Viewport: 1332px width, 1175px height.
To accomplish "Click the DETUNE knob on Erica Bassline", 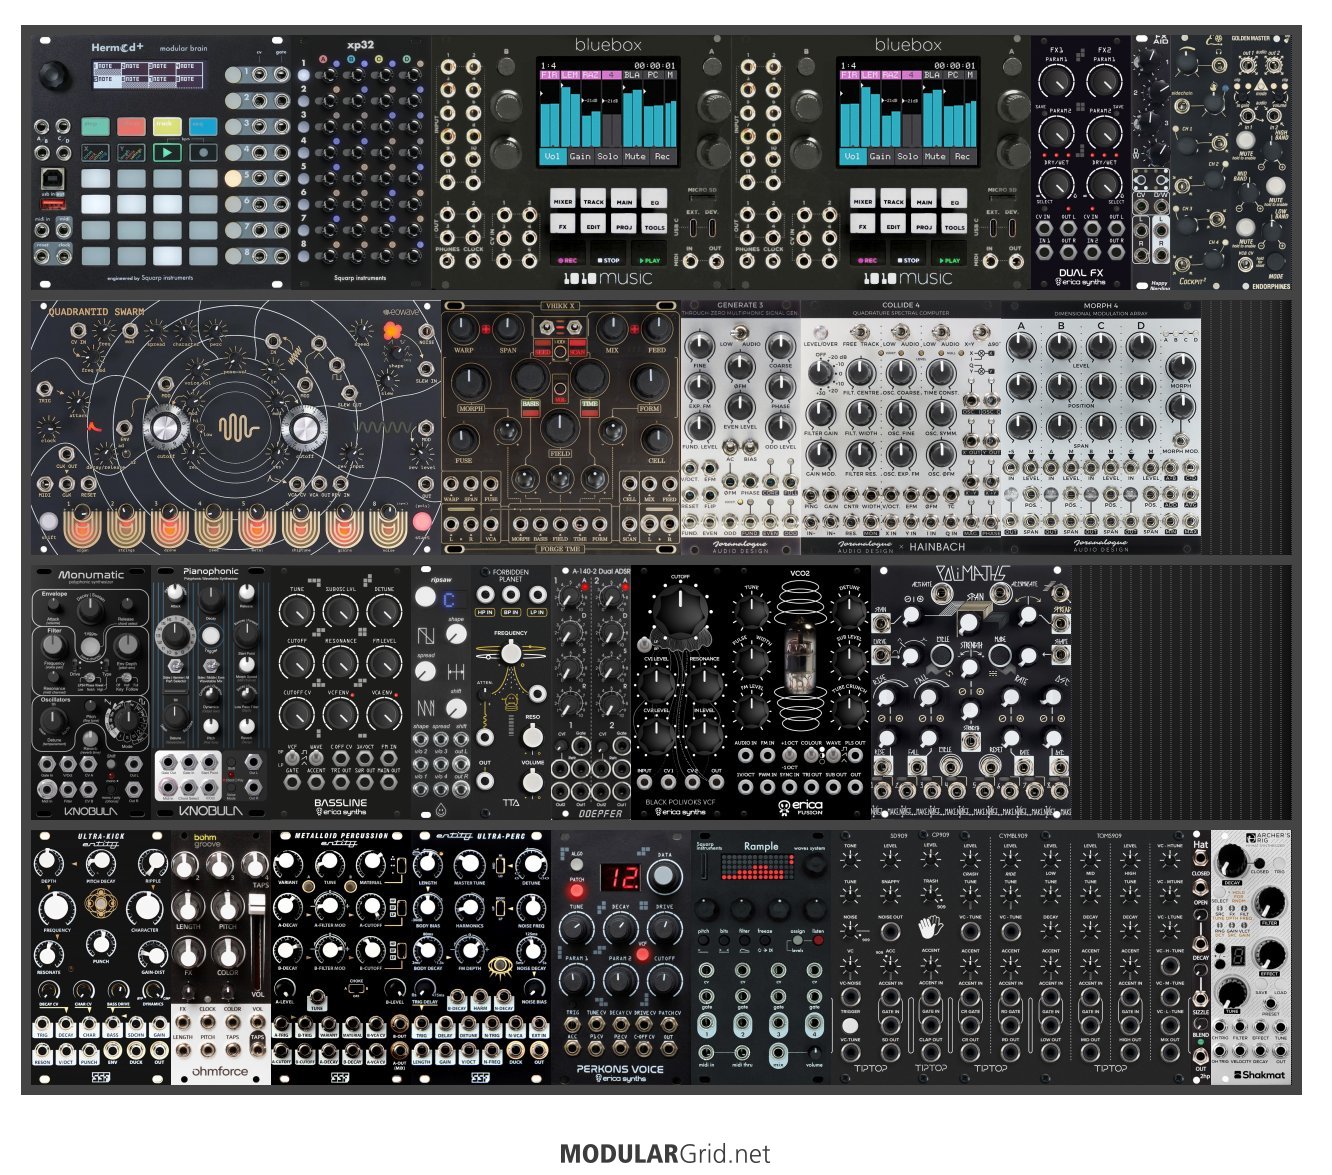I will tap(385, 610).
